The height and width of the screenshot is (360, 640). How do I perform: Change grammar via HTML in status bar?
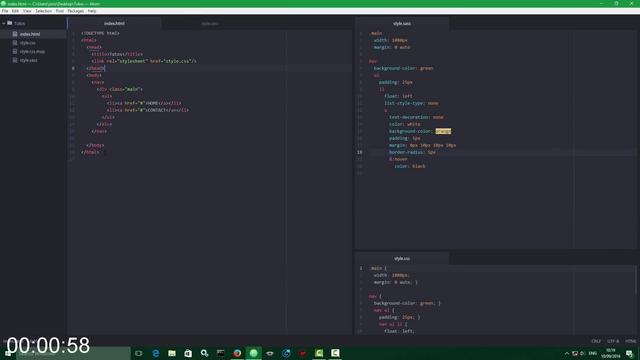(631, 341)
